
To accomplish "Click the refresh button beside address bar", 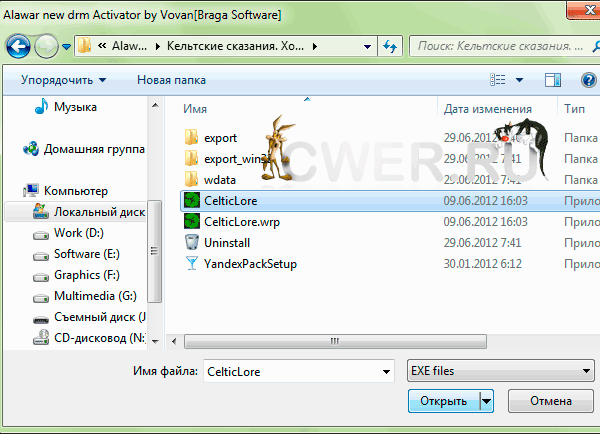I will click(x=390, y=46).
